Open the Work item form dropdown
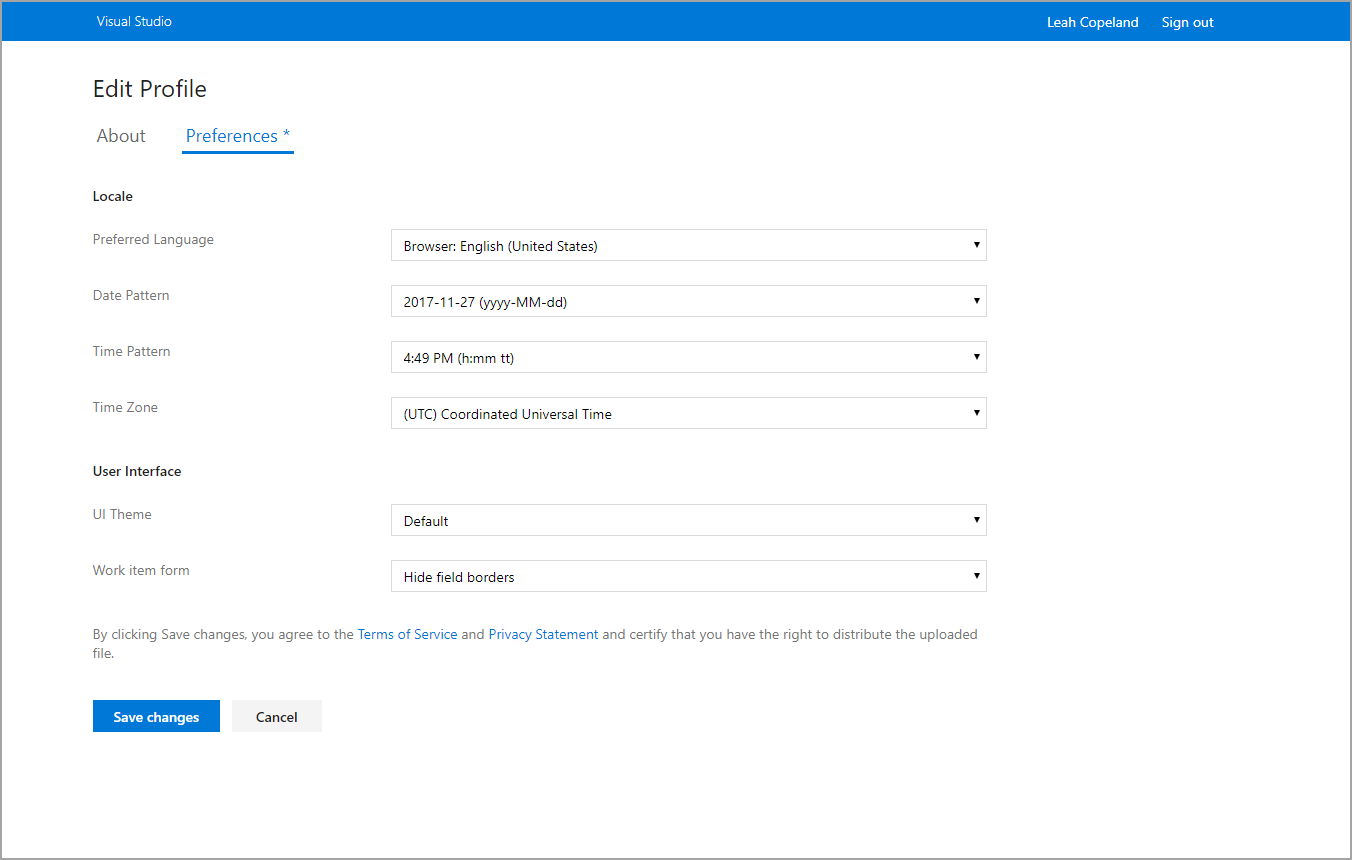The image size is (1352, 860). coord(688,576)
